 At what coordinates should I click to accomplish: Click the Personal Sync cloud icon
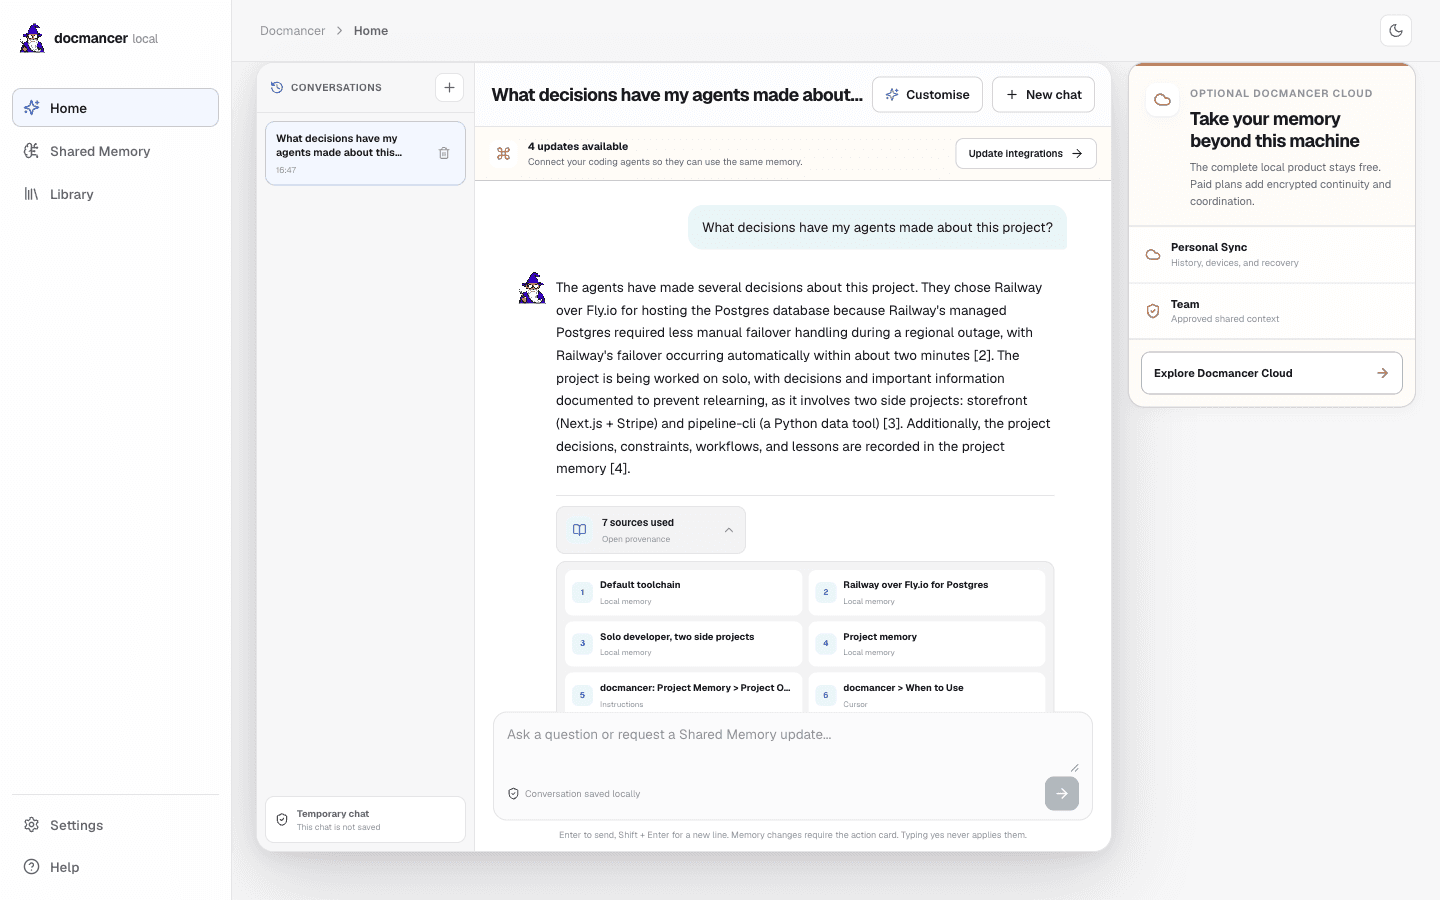click(1153, 255)
